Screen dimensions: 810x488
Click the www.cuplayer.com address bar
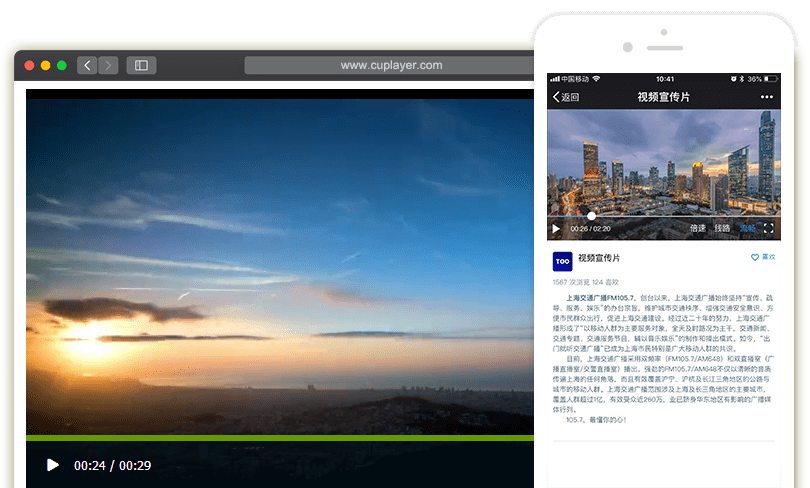point(390,65)
